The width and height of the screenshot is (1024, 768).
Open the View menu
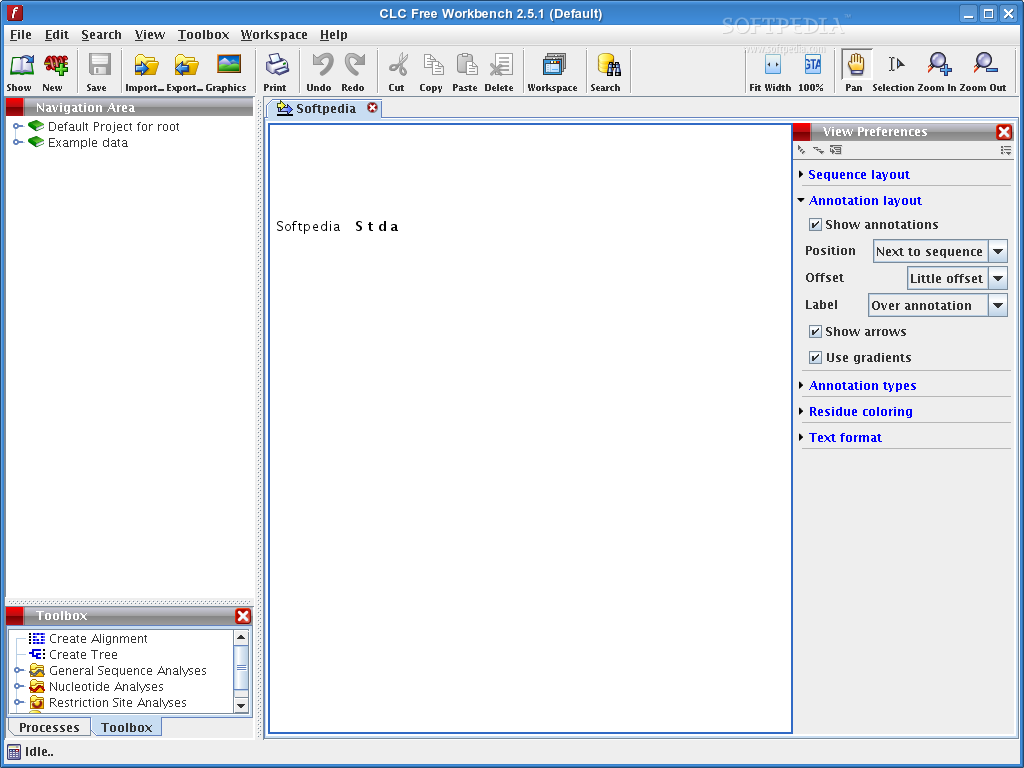(150, 35)
